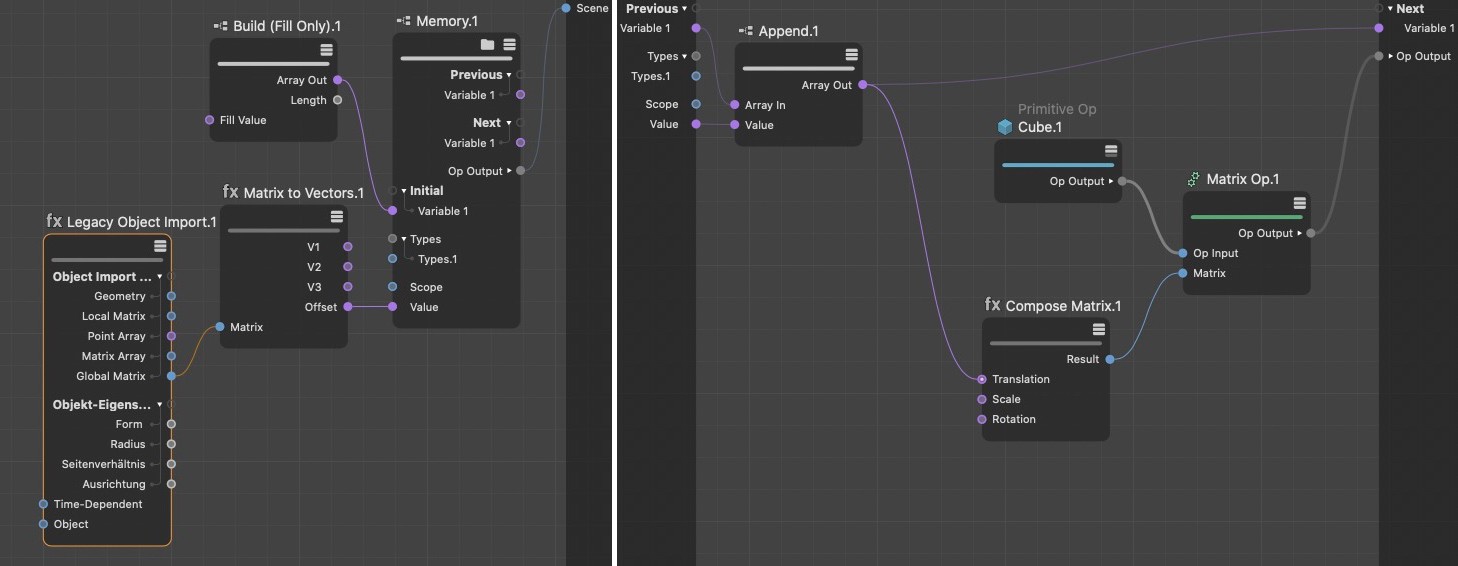Viewport: 1458px width, 566px height.
Task: Select the Result output port
Action: point(1110,359)
